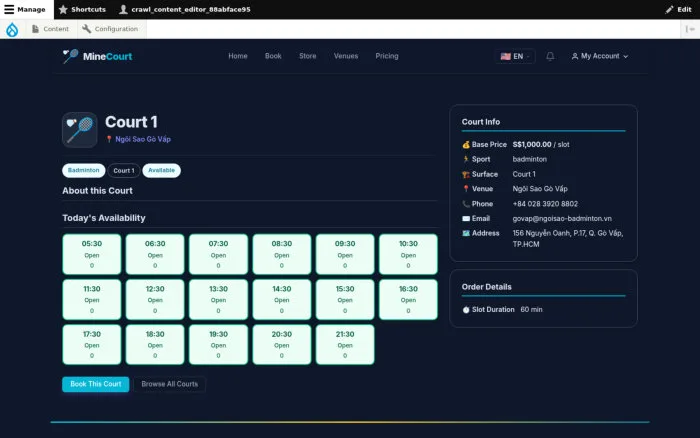The height and width of the screenshot is (438, 700).
Task: Click the notifications bell icon
Action: (x=550, y=56)
